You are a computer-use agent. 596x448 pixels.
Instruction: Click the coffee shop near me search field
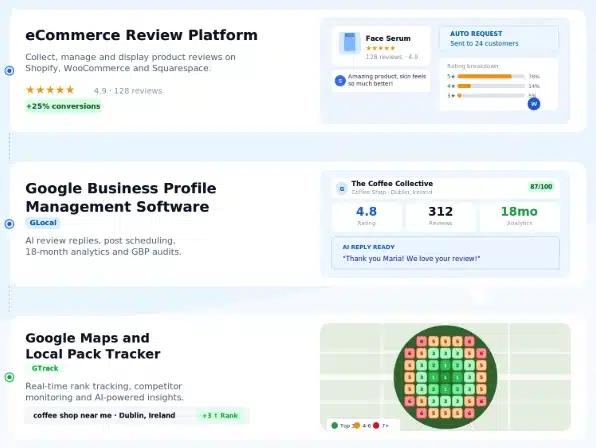pyautogui.click(x=137, y=415)
